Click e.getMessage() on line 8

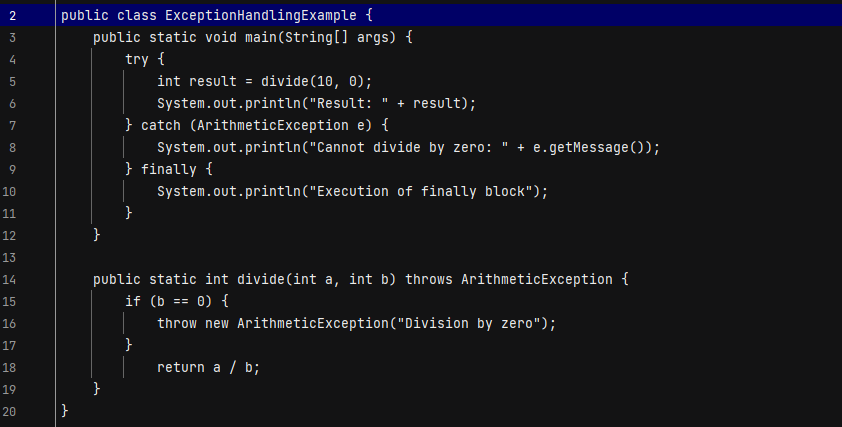[591, 148]
